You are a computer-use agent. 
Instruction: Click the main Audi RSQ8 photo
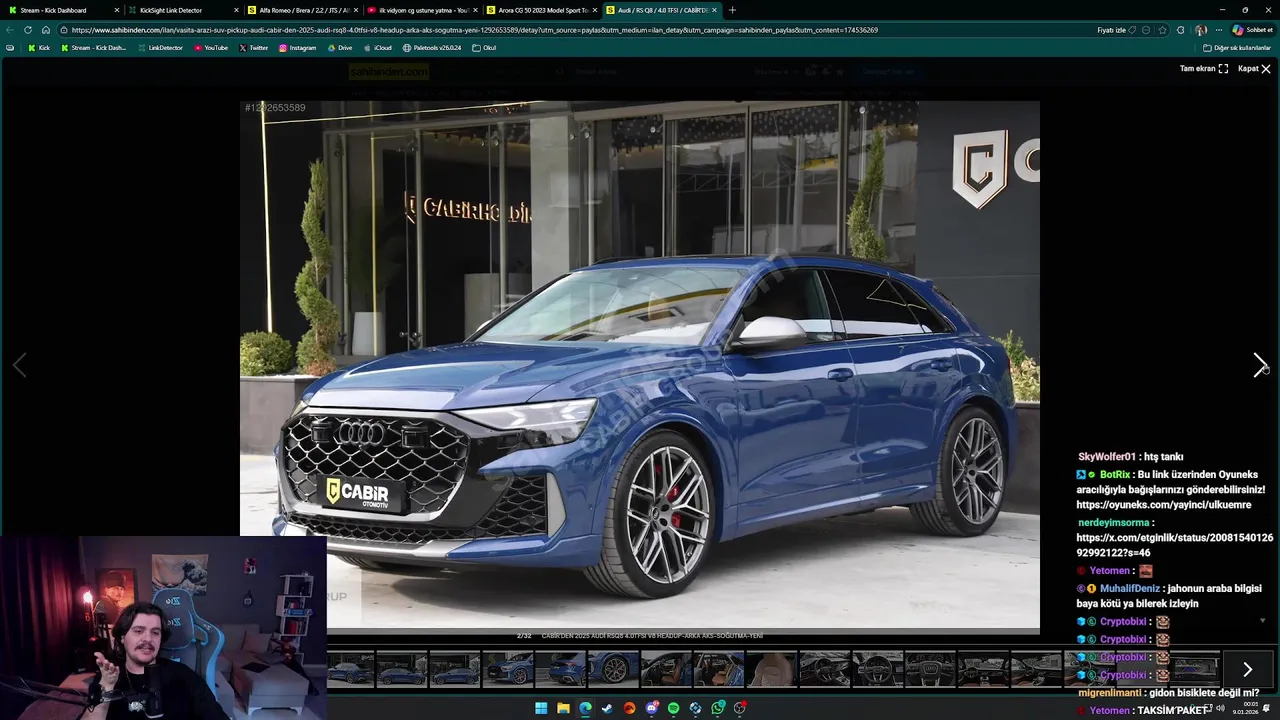click(640, 366)
